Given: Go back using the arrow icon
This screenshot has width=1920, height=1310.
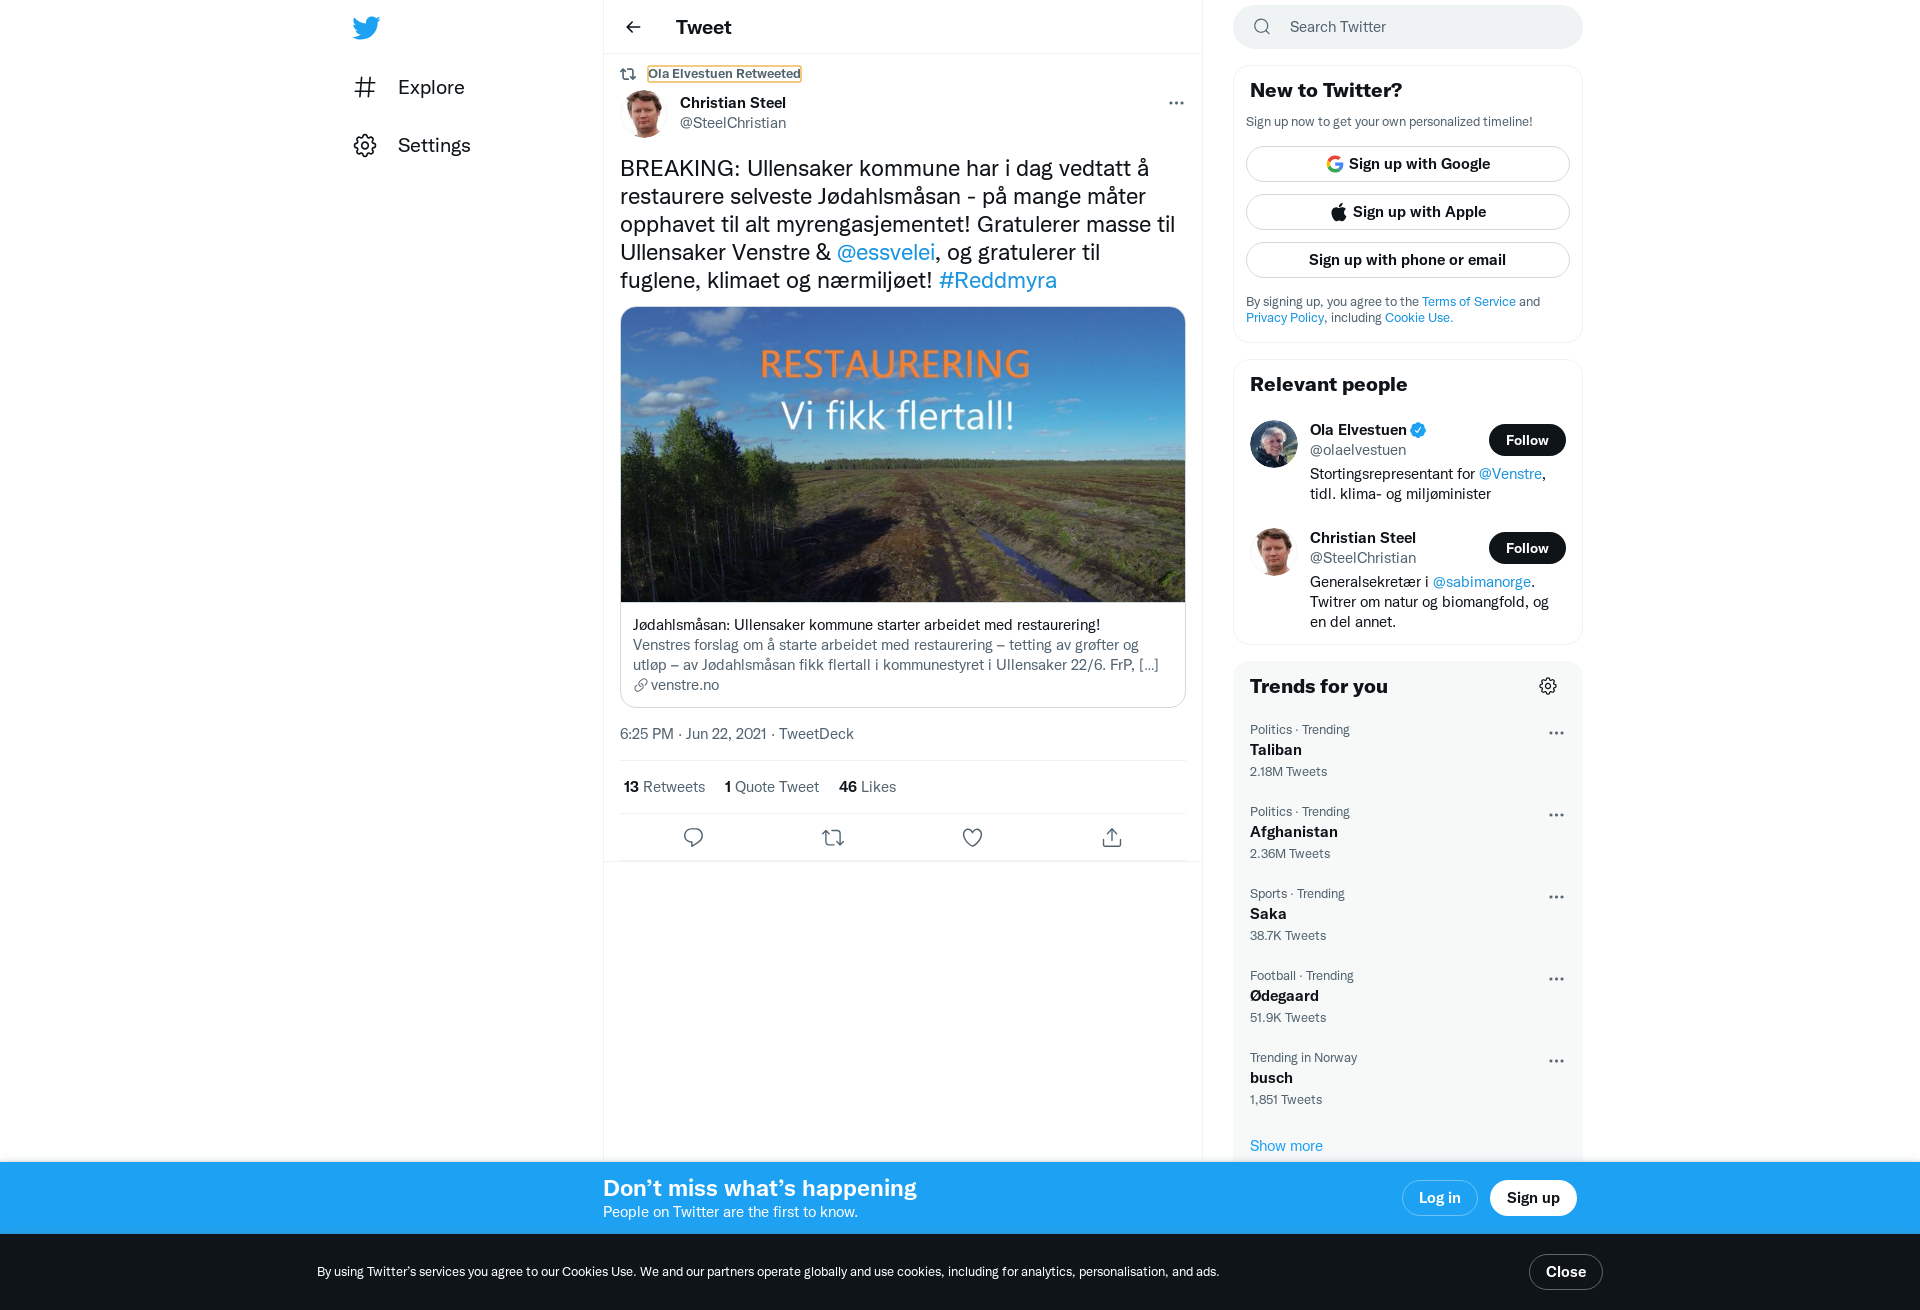Looking at the screenshot, I should (x=633, y=27).
